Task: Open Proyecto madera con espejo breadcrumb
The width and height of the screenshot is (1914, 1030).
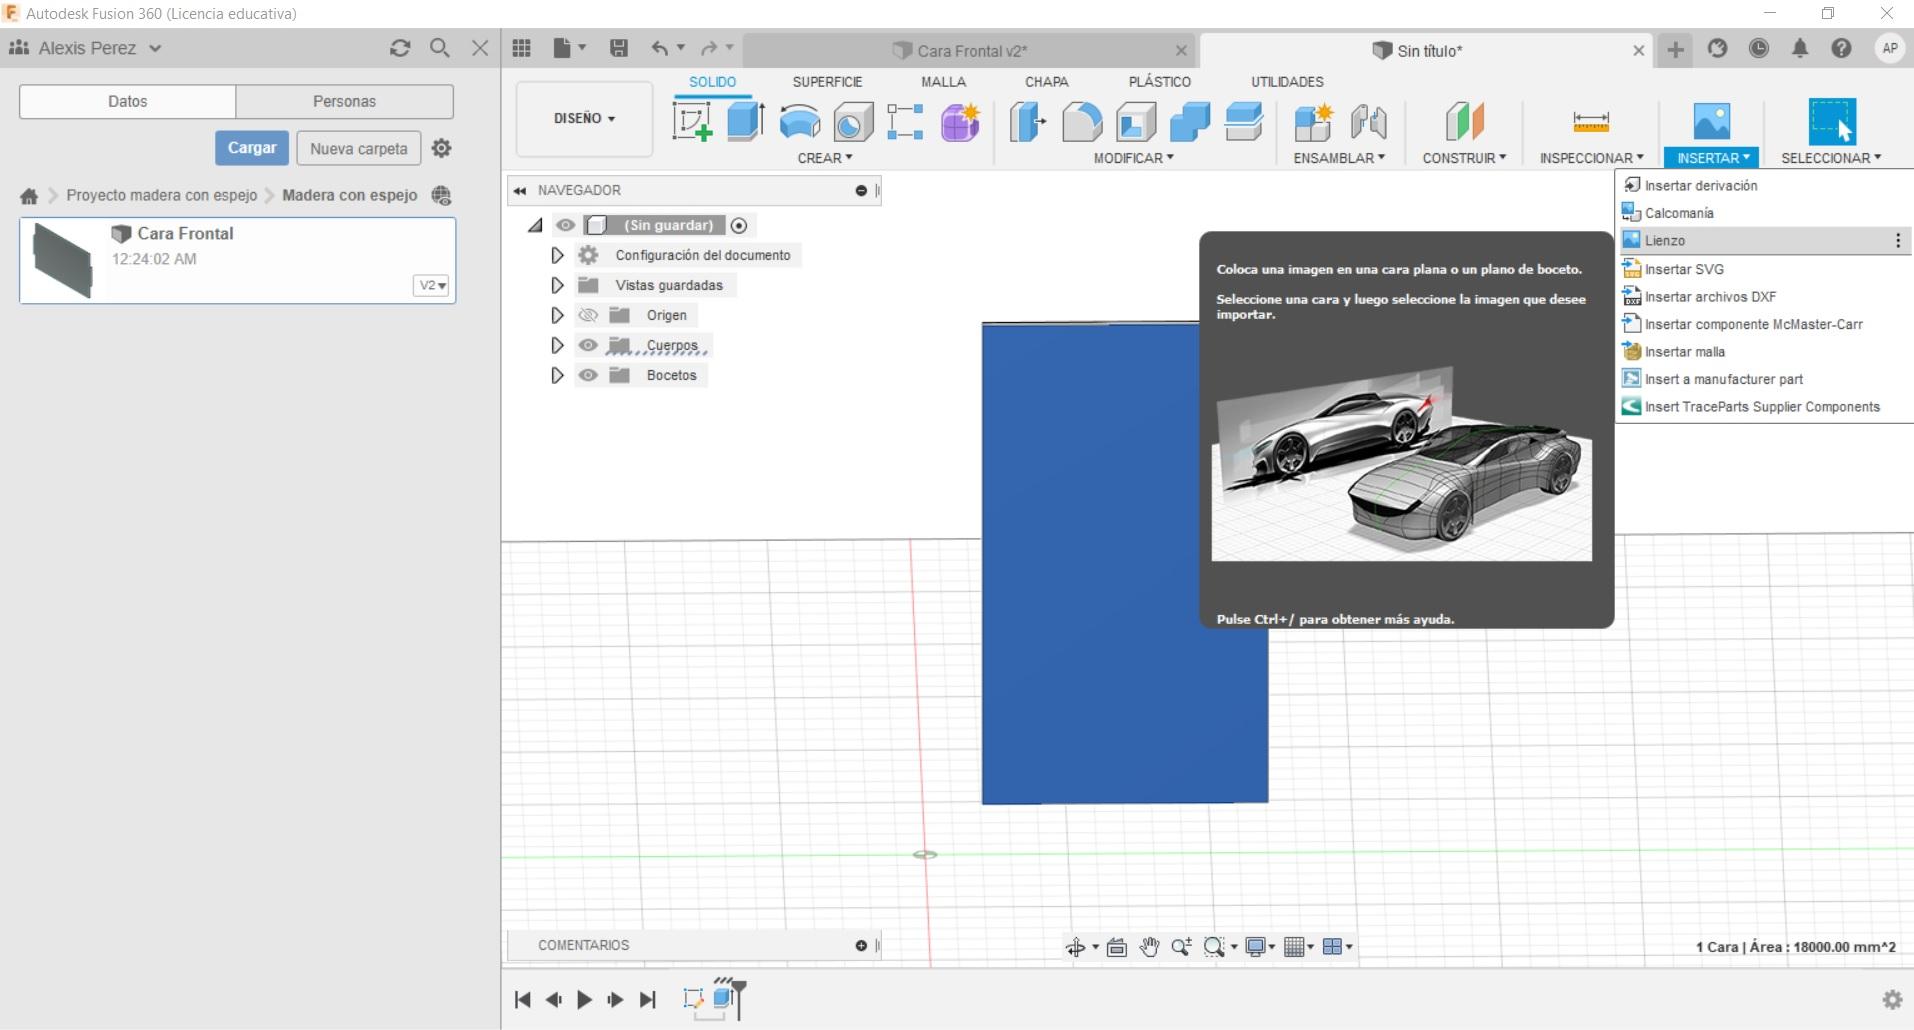Action: click(161, 195)
